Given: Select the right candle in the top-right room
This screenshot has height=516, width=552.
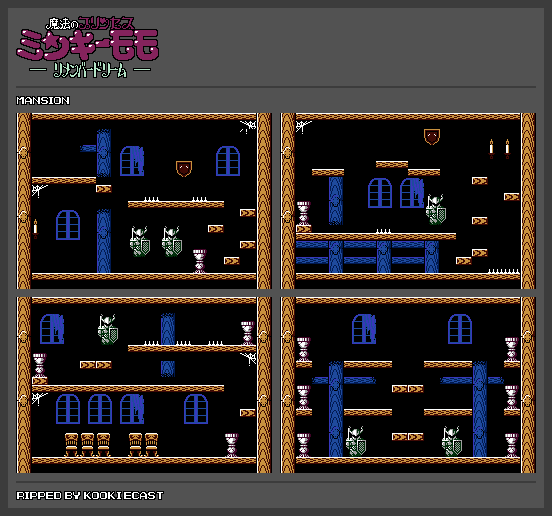Looking at the screenshot, I should tap(507, 148).
